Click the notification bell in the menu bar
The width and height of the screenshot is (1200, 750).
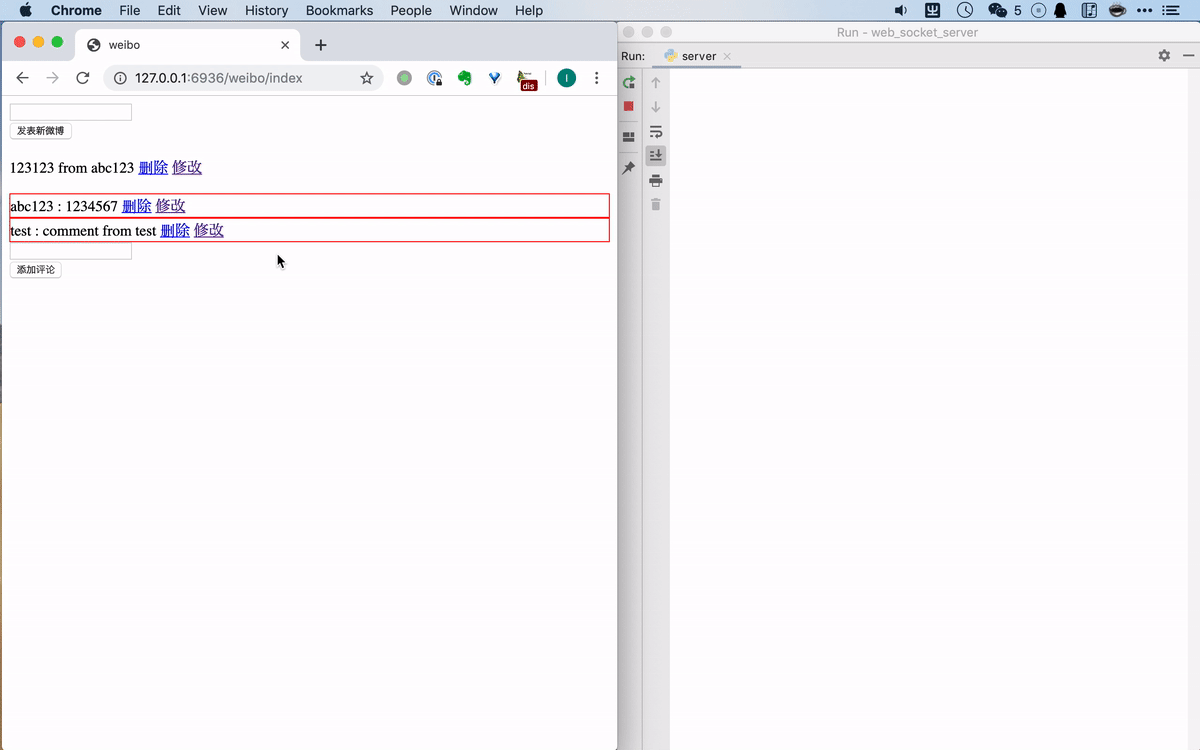coord(1061,11)
